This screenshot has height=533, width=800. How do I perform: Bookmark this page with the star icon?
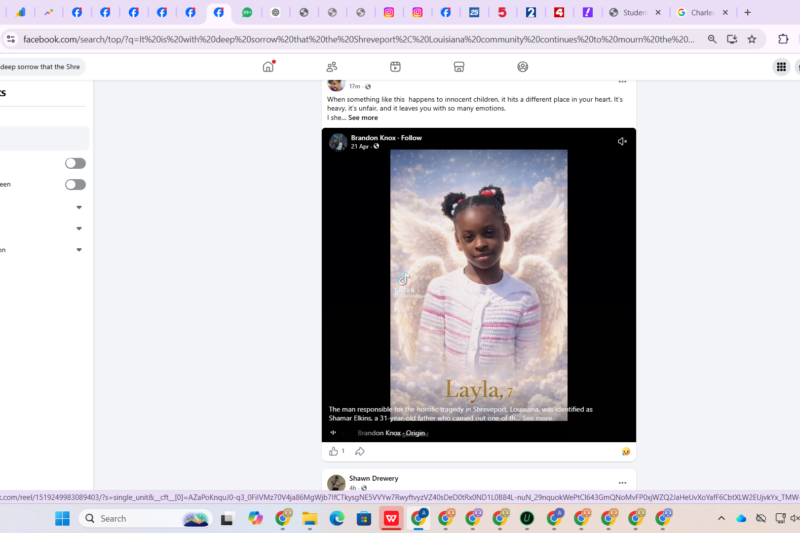752,39
